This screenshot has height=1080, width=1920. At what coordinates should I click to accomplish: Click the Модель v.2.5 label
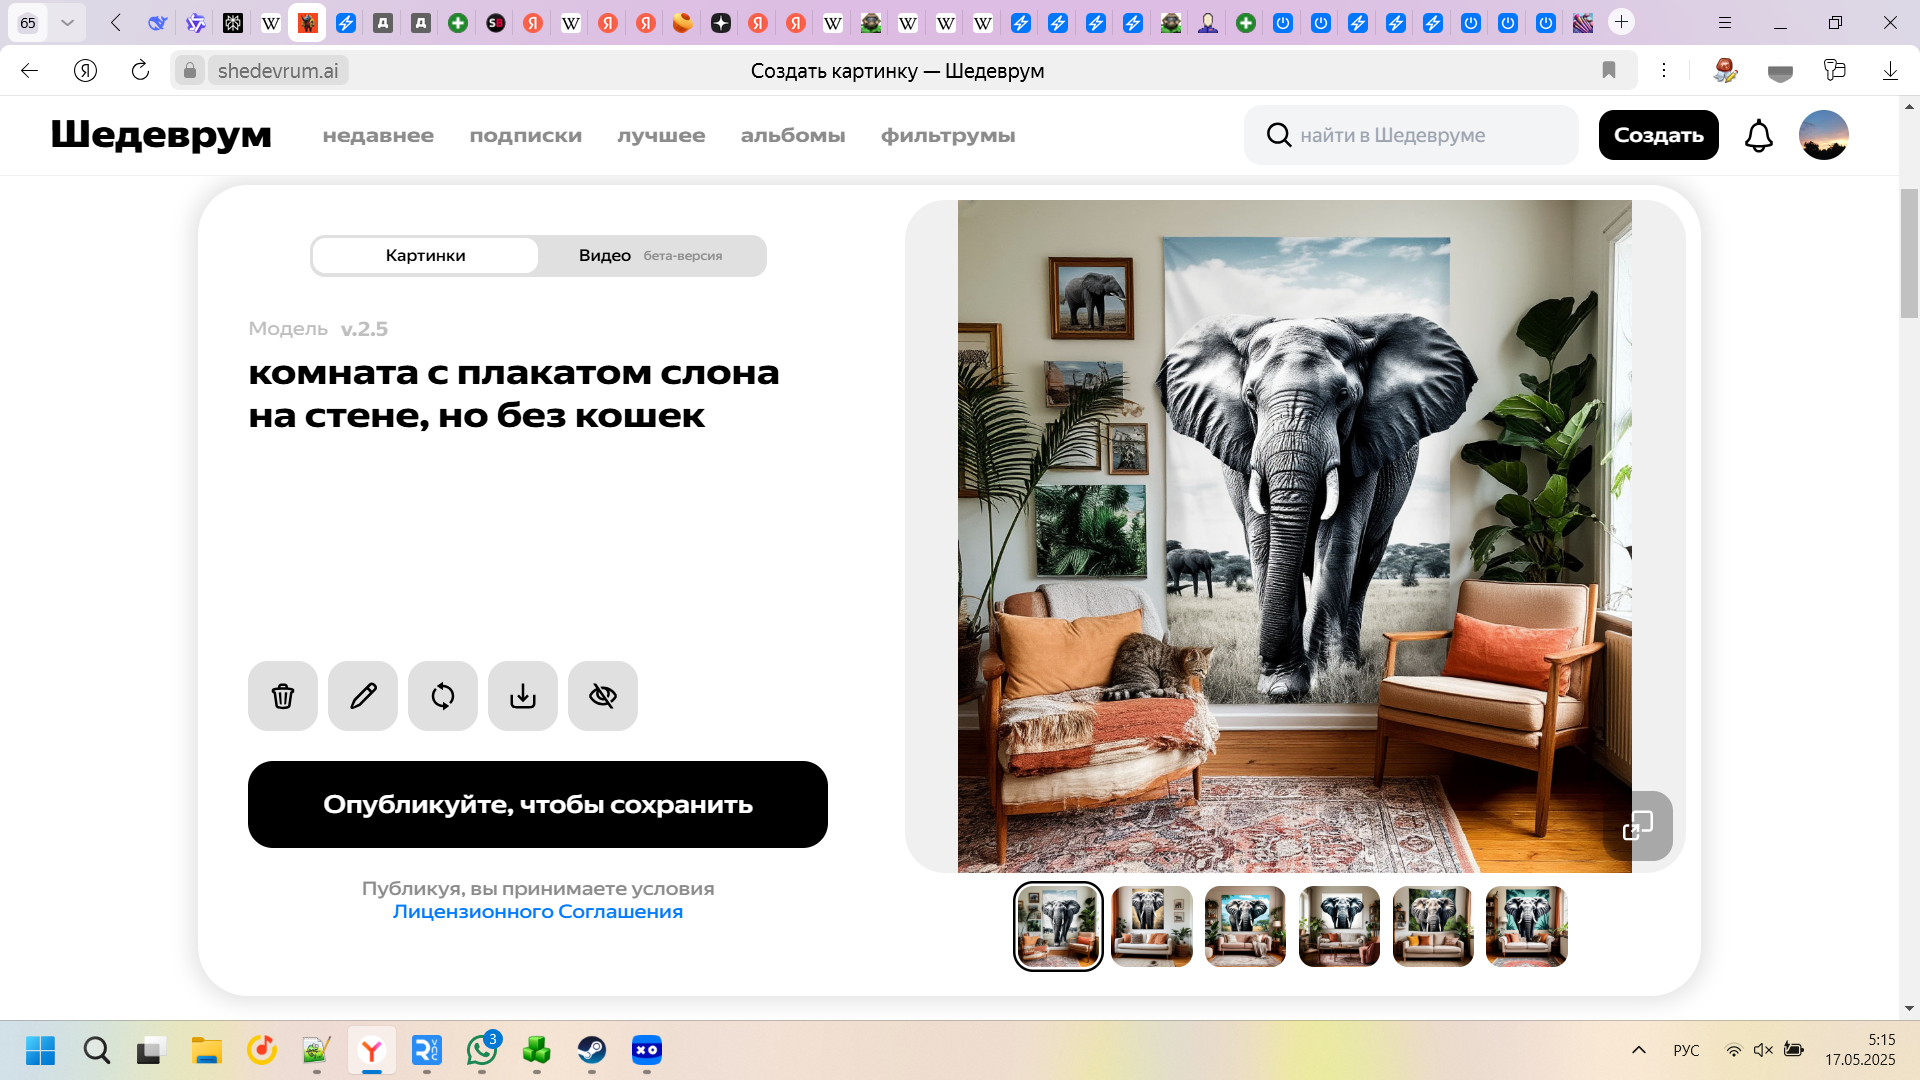(318, 329)
